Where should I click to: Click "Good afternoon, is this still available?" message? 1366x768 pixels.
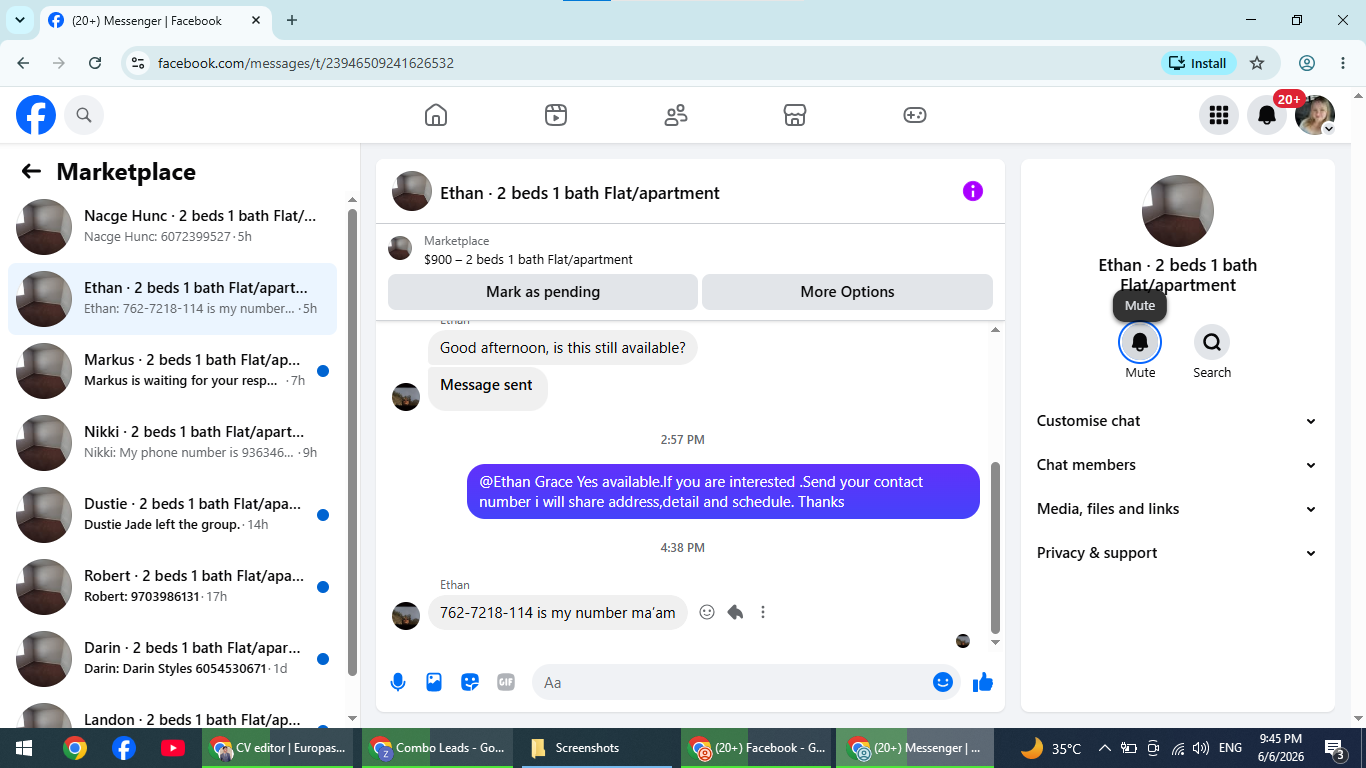point(563,348)
